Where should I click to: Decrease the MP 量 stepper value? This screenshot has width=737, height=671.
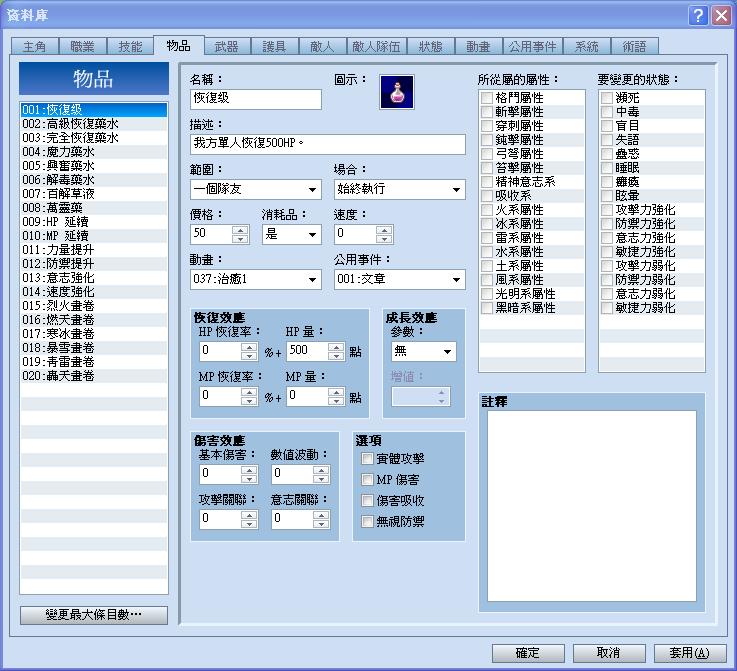click(x=336, y=401)
